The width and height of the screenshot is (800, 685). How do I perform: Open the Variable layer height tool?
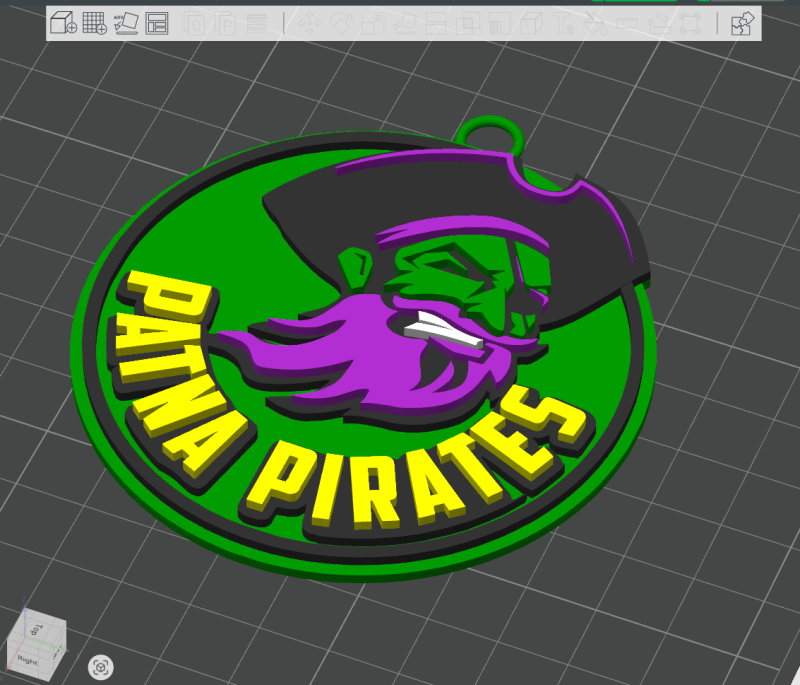pos(257,23)
